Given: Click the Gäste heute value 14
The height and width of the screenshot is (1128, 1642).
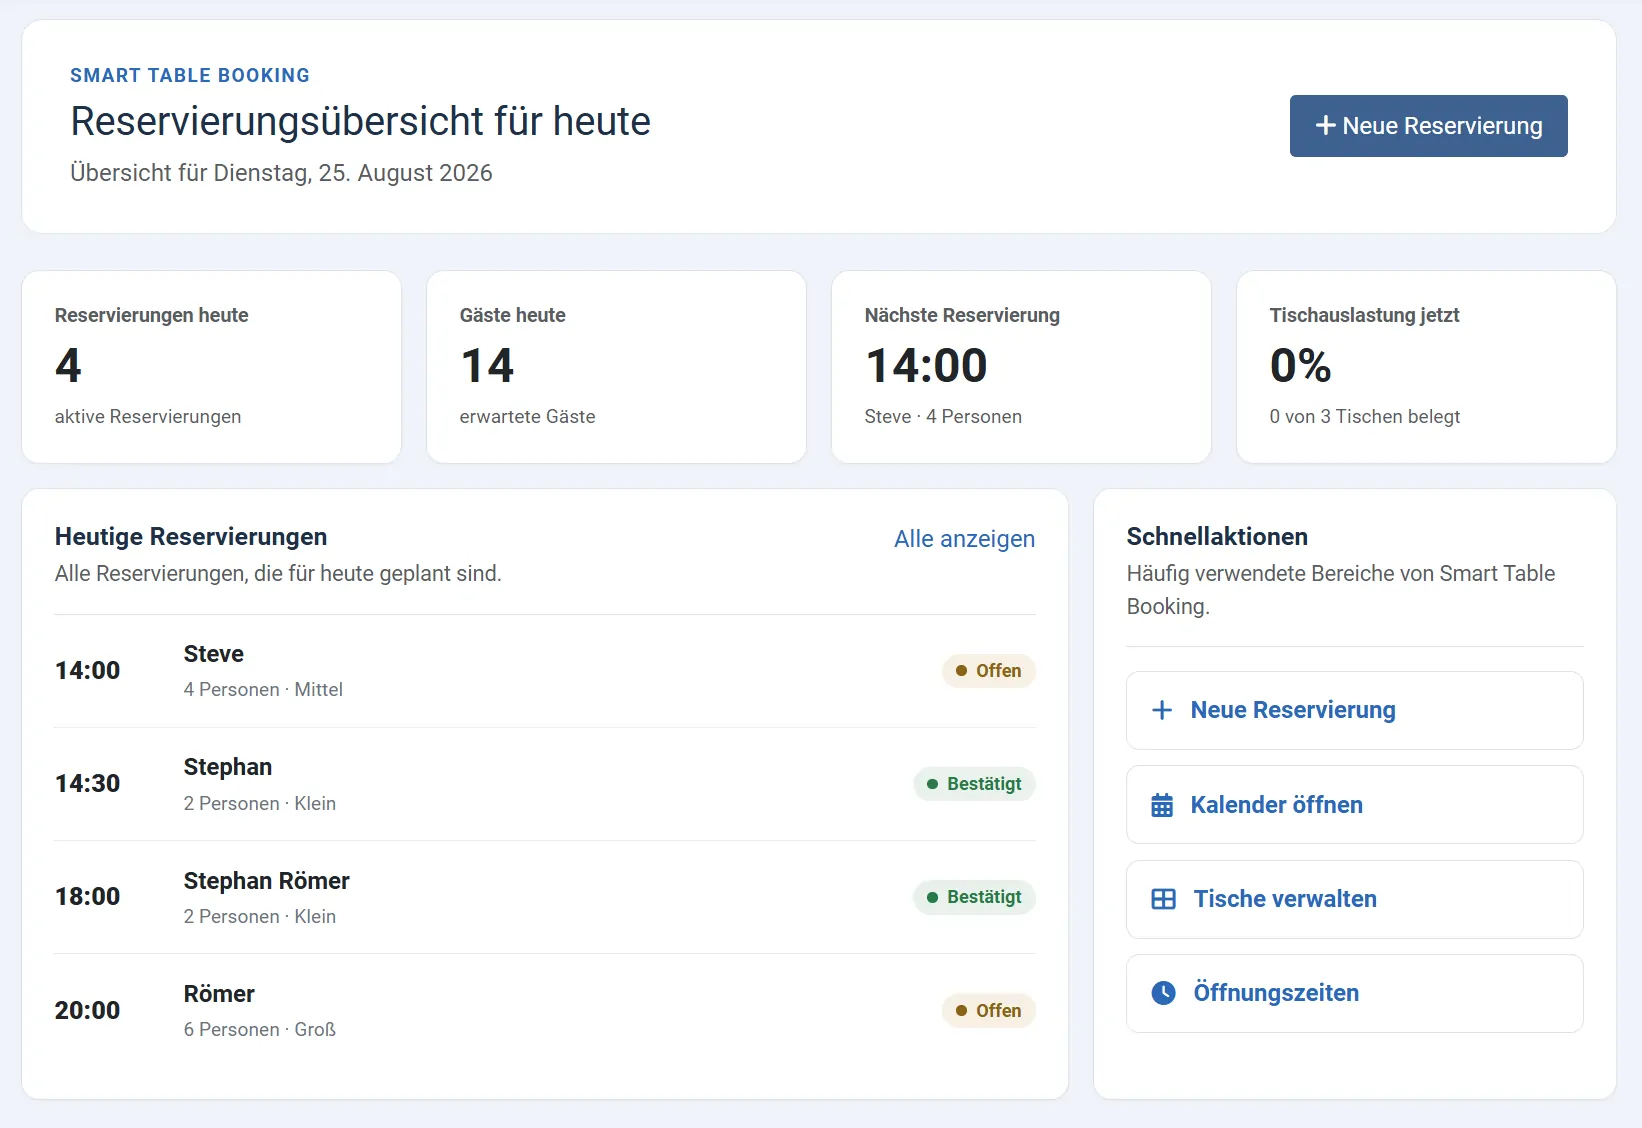Looking at the screenshot, I should tap(487, 365).
